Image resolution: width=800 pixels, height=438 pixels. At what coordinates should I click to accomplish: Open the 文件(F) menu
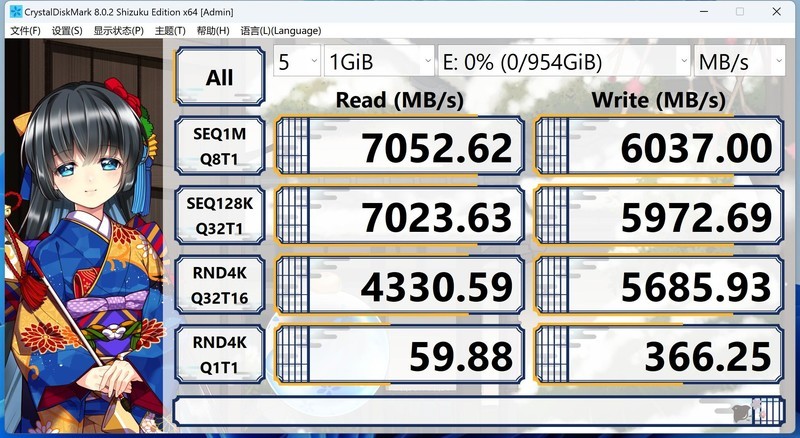[x=25, y=31]
